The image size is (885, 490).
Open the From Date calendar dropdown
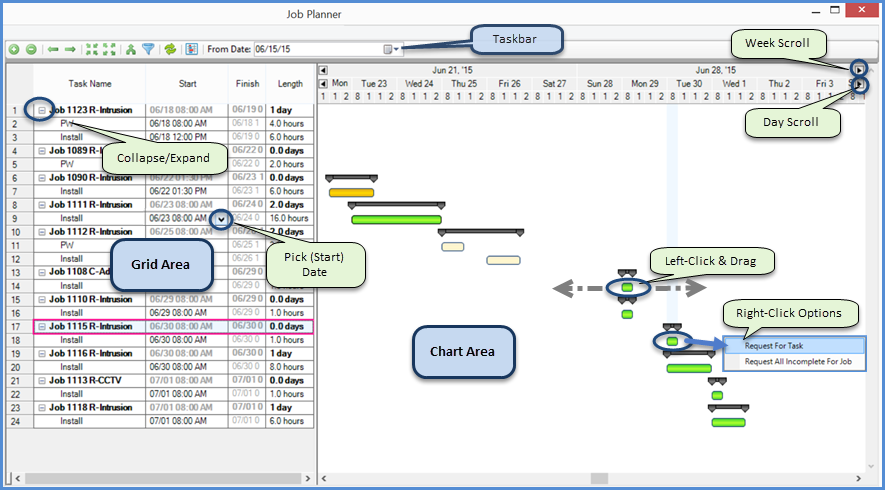pyautogui.click(x=392, y=50)
